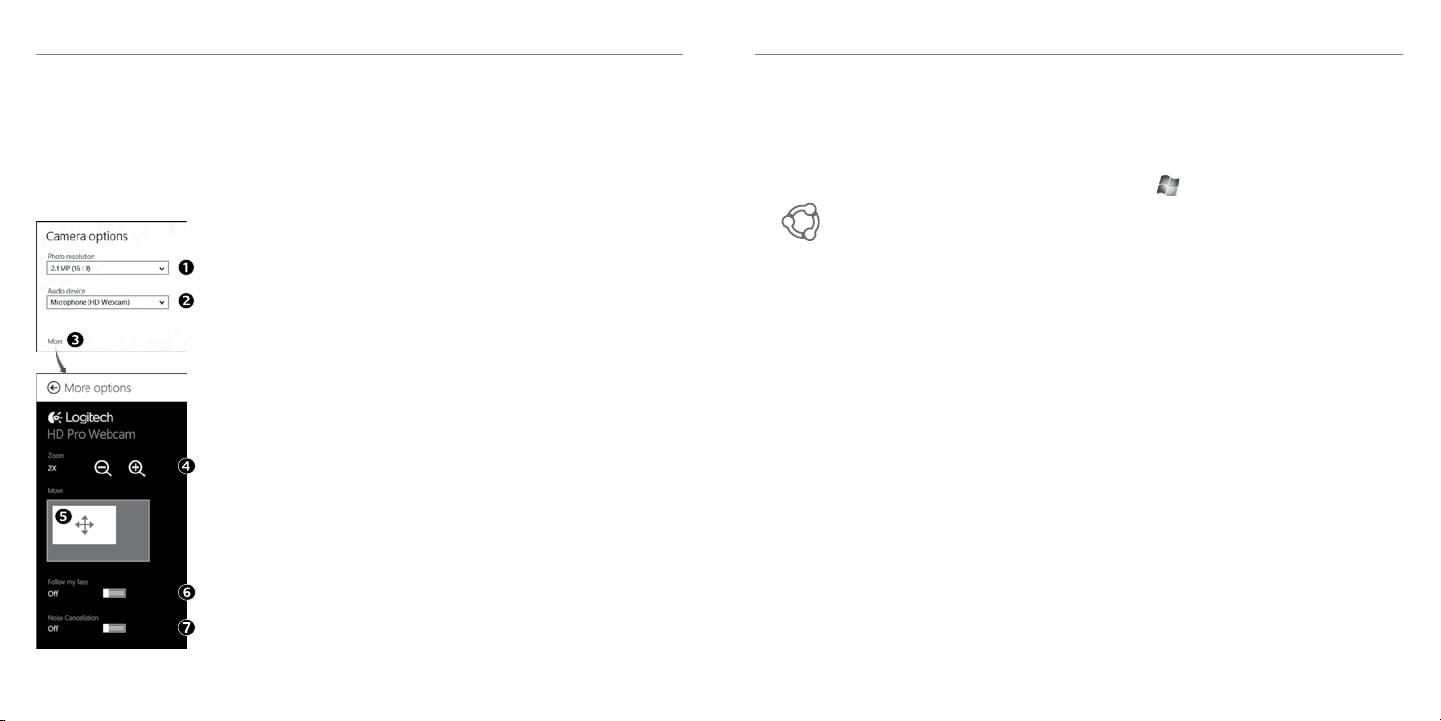Click the More options header text
Image resolution: width=1441 pixels, height=721 pixels.
[97, 388]
